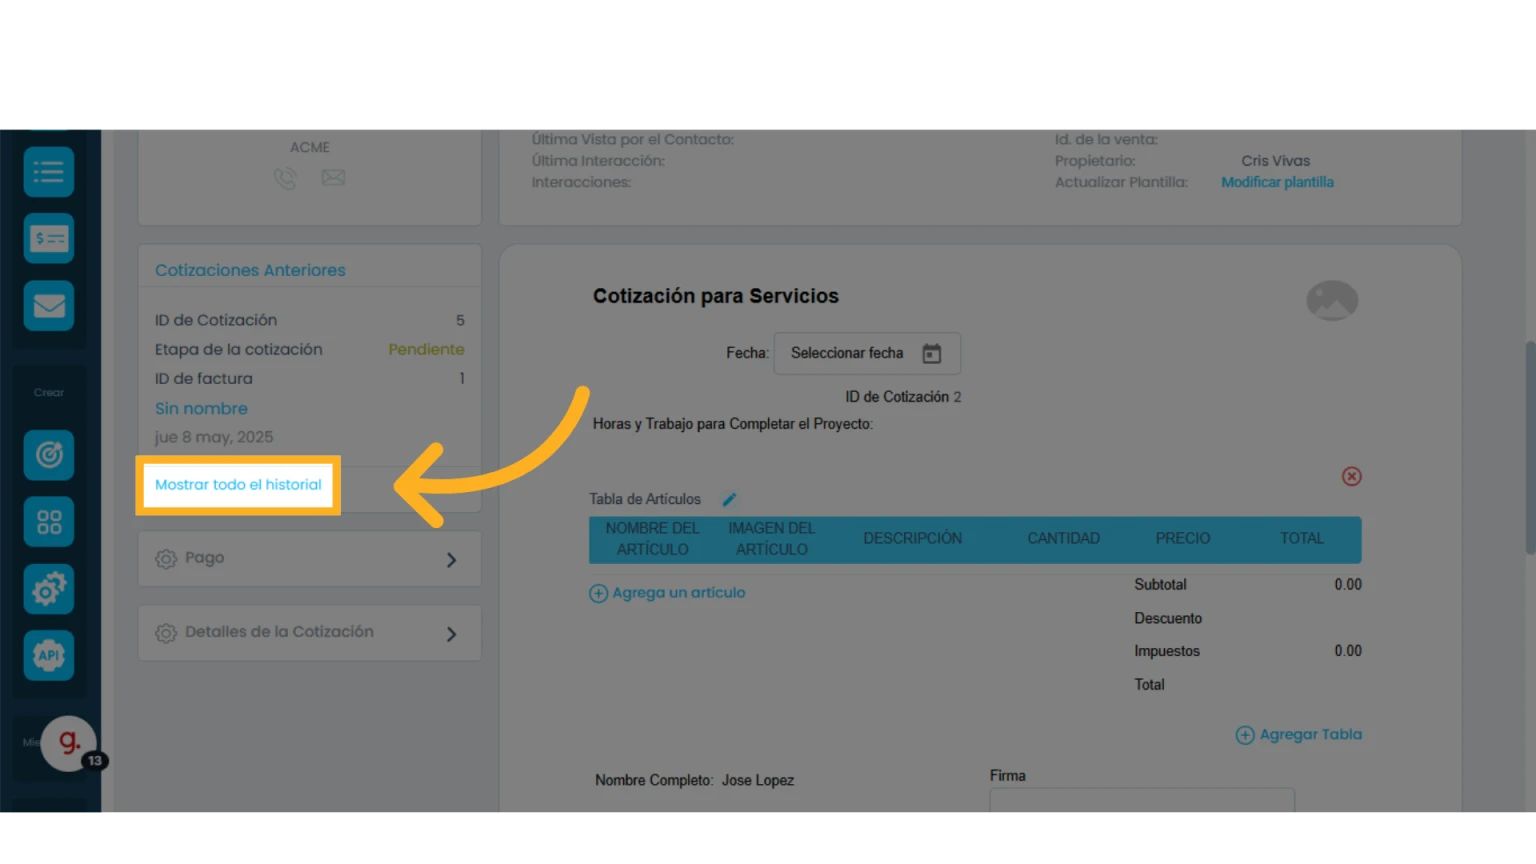Click the Cotizaciones Anteriores heading
Viewport: 1536px width, 864px height.
click(250, 270)
